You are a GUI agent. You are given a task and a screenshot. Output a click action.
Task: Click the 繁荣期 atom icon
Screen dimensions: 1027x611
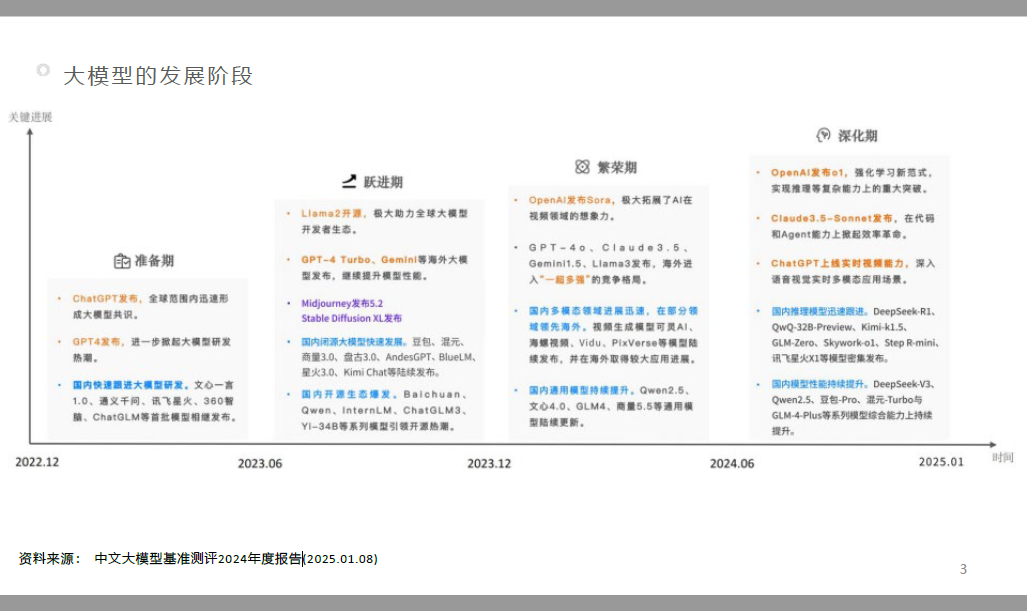[x=582, y=167]
